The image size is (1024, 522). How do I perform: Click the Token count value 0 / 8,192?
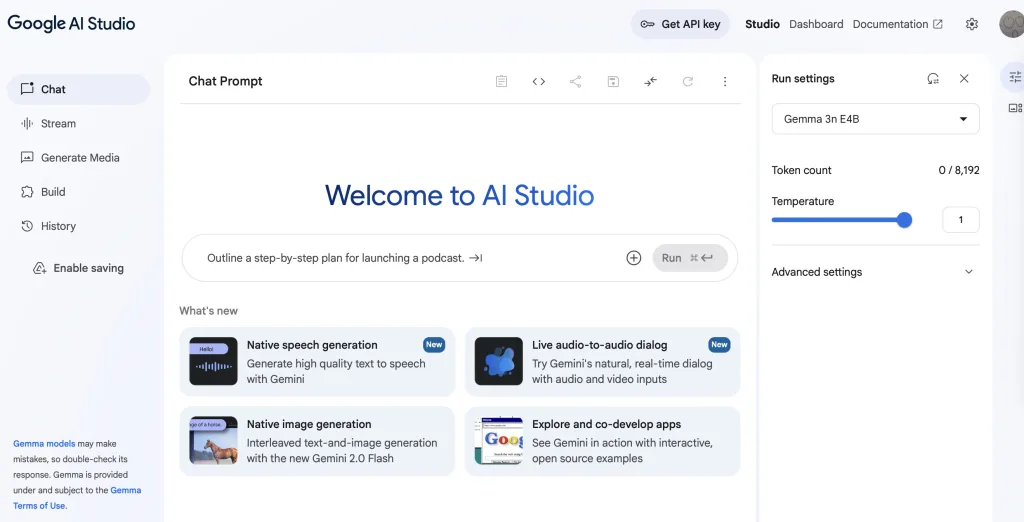(959, 170)
